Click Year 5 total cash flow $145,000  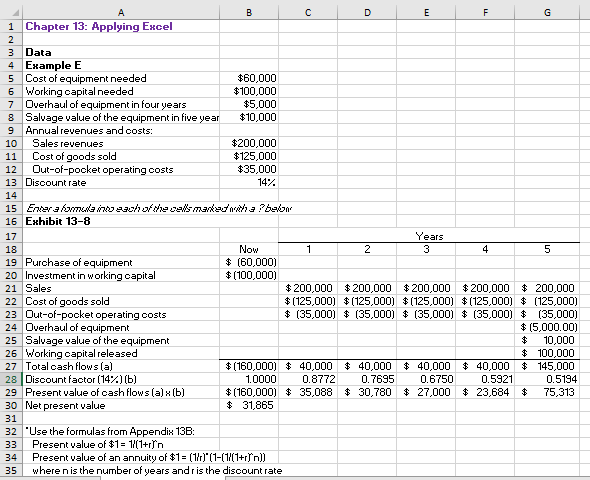(x=547, y=366)
